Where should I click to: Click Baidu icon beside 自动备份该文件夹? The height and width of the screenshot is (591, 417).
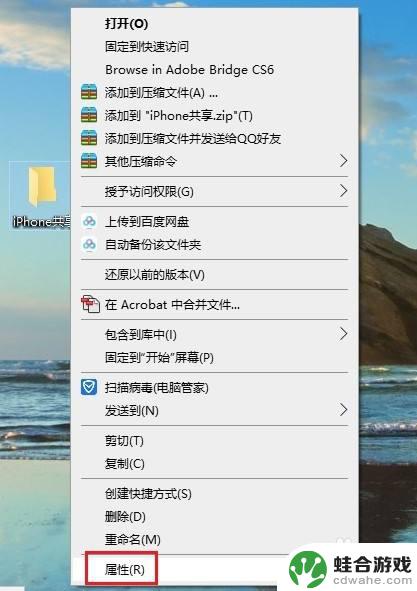(89, 245)
